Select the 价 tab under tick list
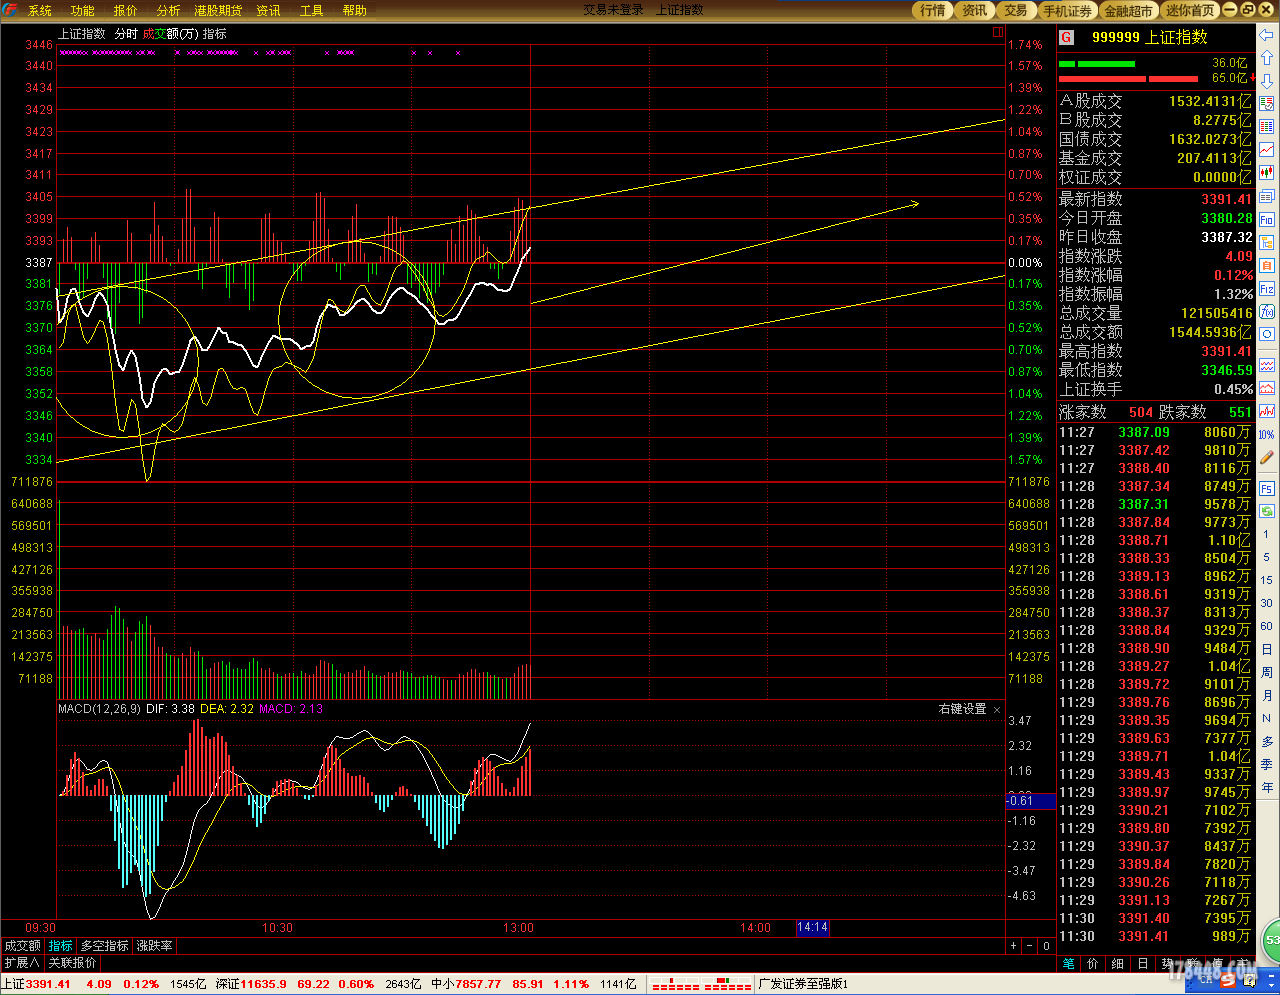The width and height of the screenshot is (1280, 995). (x=1092, y=963)
